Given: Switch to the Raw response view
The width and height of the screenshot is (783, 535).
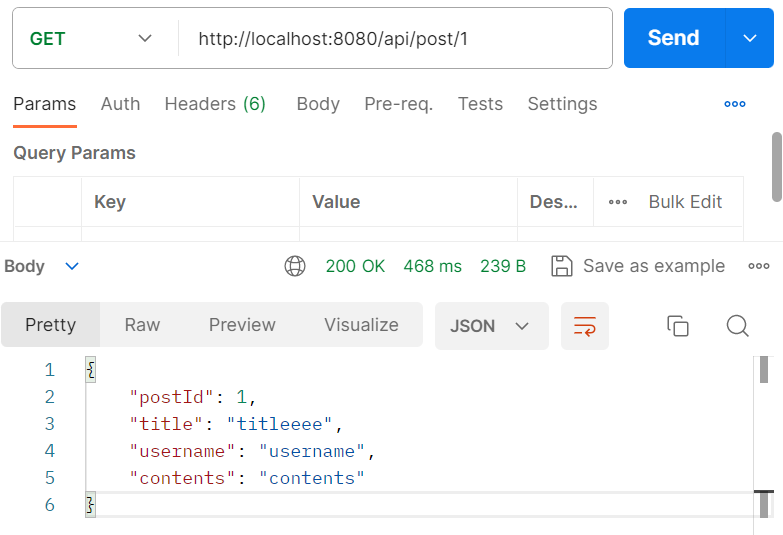Looking at the screenshot, I should click(142, 325).
